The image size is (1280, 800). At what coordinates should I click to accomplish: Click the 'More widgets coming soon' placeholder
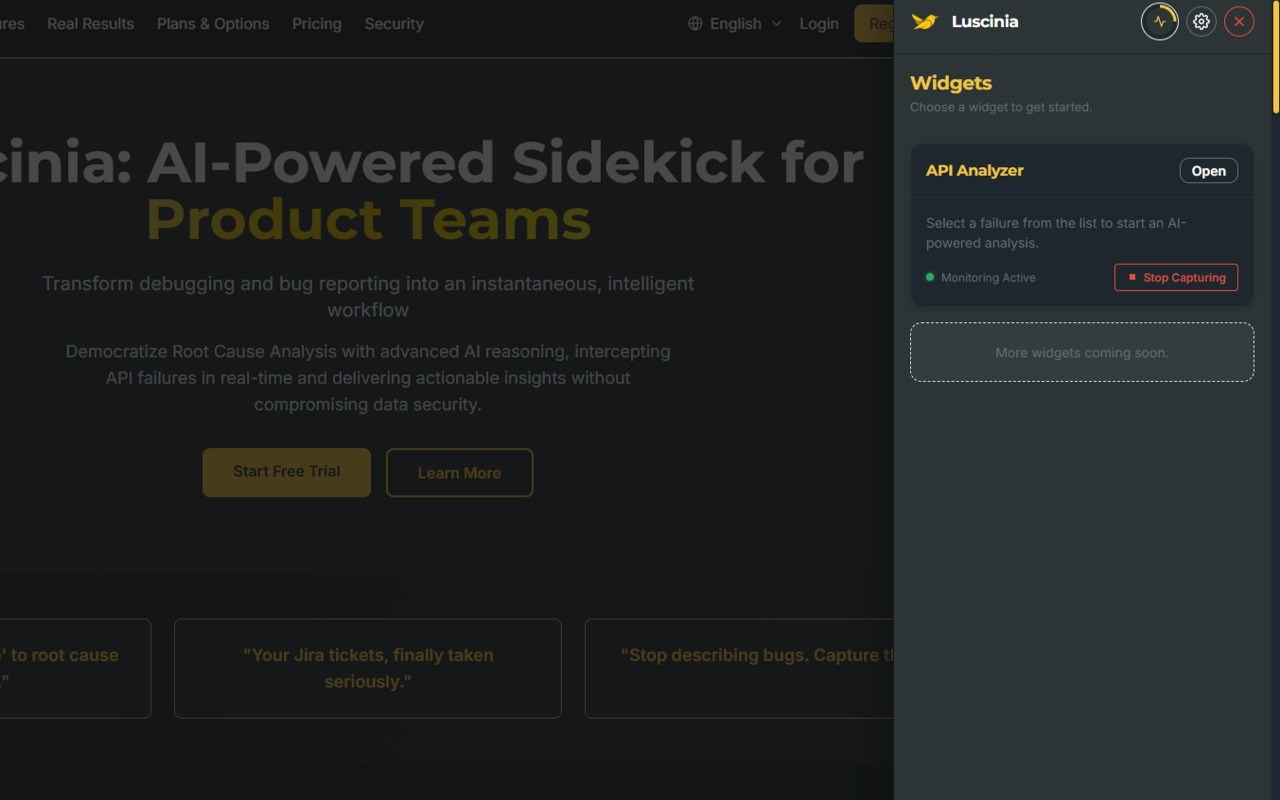pyautogui.click(x=1082, y=352)
